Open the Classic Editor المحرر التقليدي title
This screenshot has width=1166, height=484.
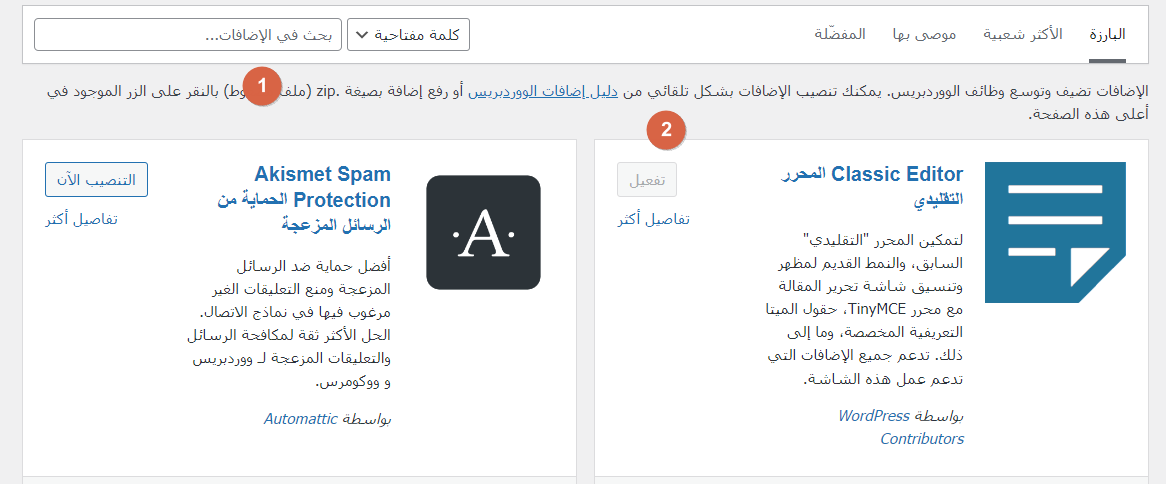click(x=872, y=186)
